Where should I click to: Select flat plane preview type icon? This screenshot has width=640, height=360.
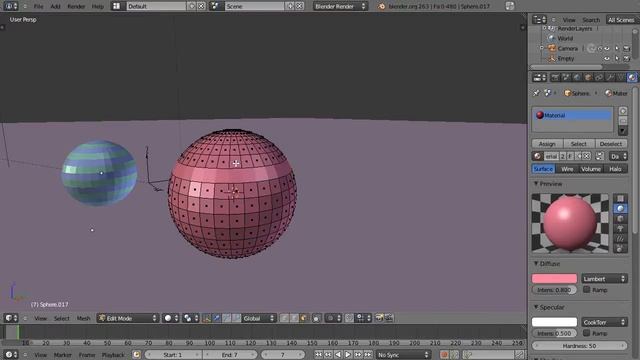coord(620,198)
